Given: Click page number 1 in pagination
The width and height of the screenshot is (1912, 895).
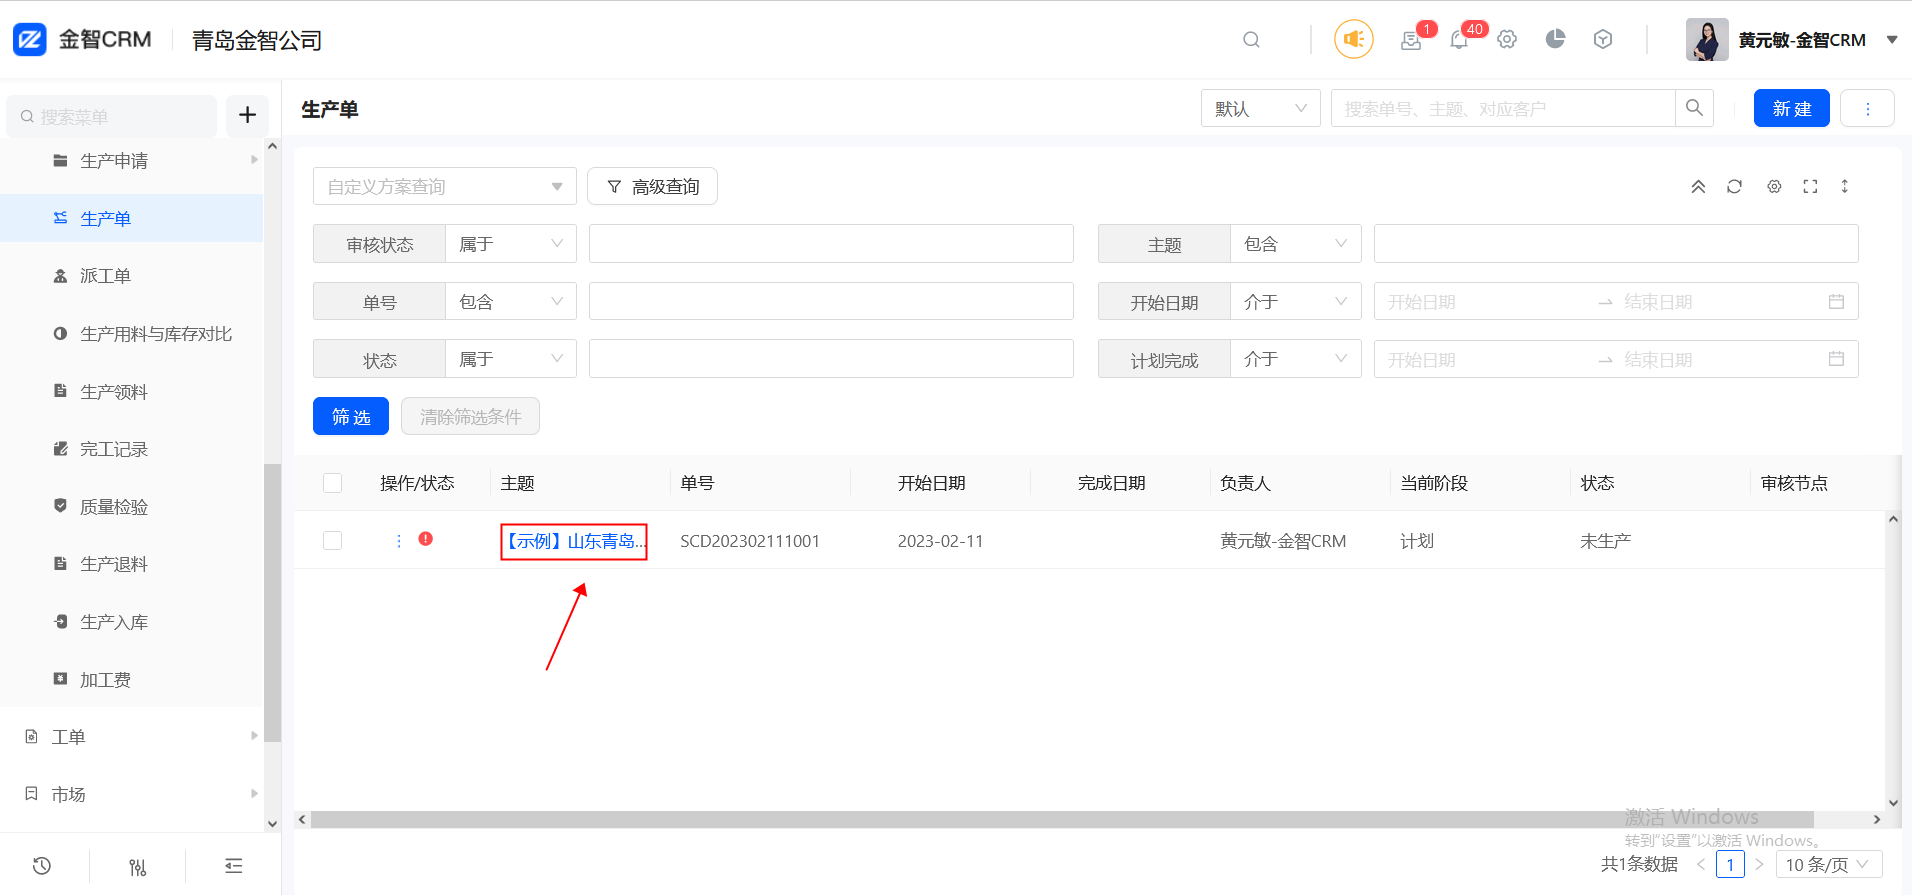Looking at the screenshot, I should point(1730,864).
